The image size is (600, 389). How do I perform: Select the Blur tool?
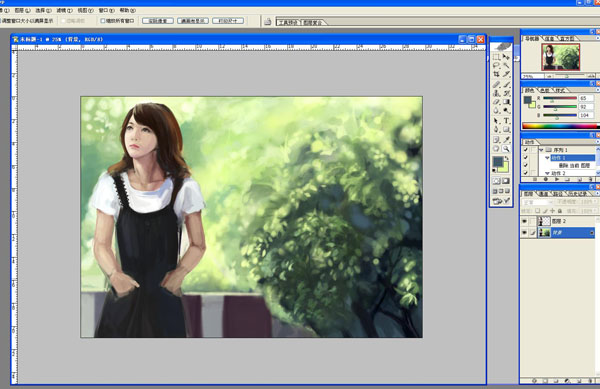point(496,110)
